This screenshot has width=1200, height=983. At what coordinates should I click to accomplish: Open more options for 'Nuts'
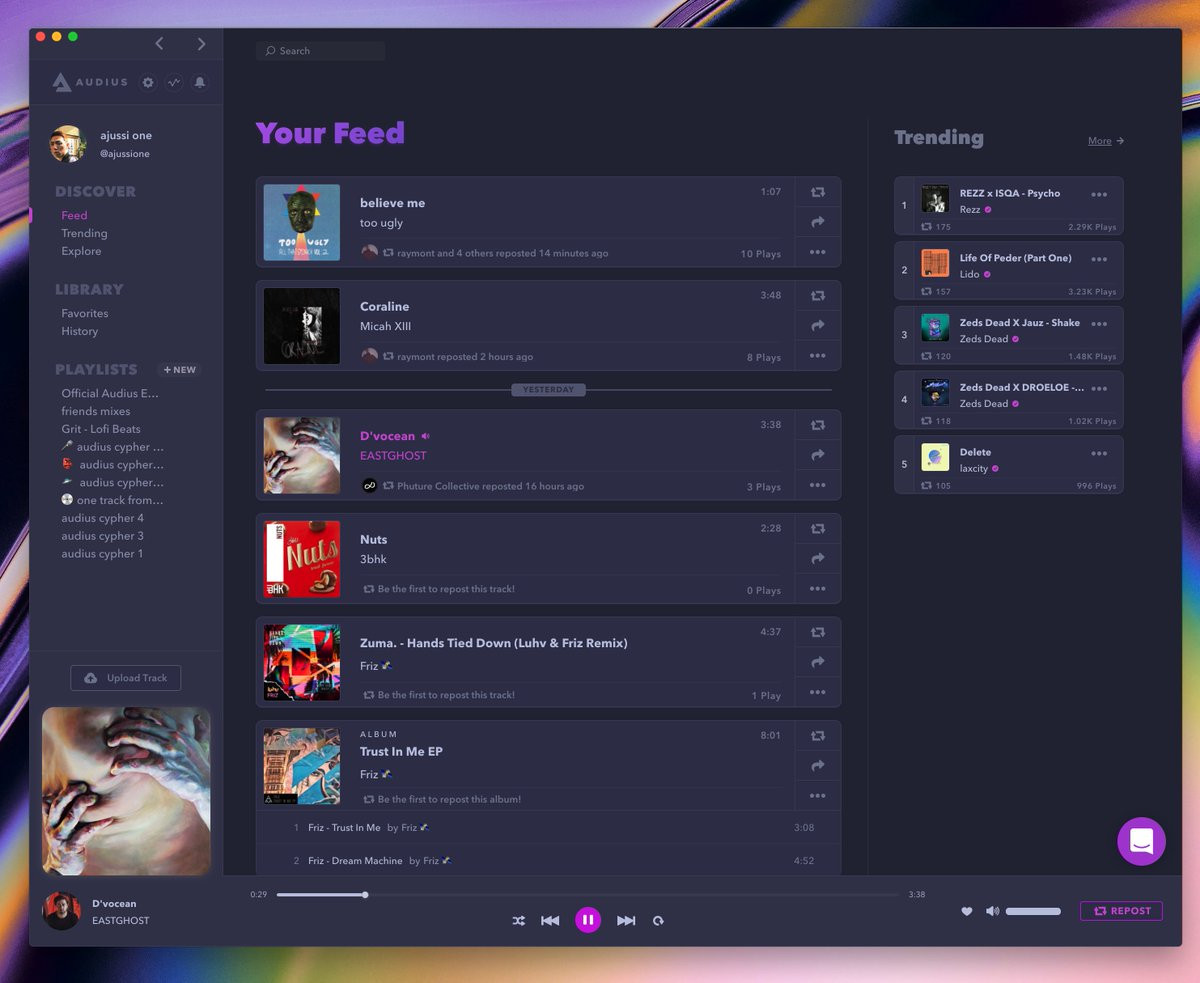pos(818,588)
